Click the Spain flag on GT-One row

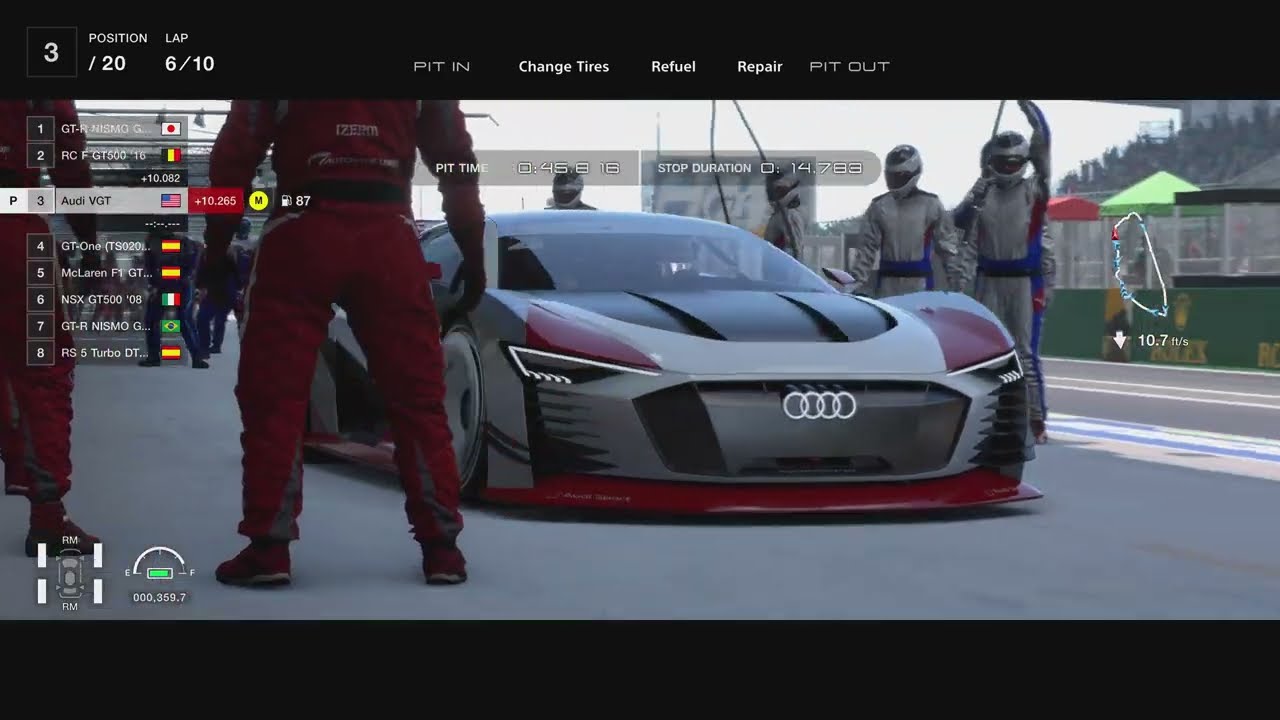coord(171,246)
